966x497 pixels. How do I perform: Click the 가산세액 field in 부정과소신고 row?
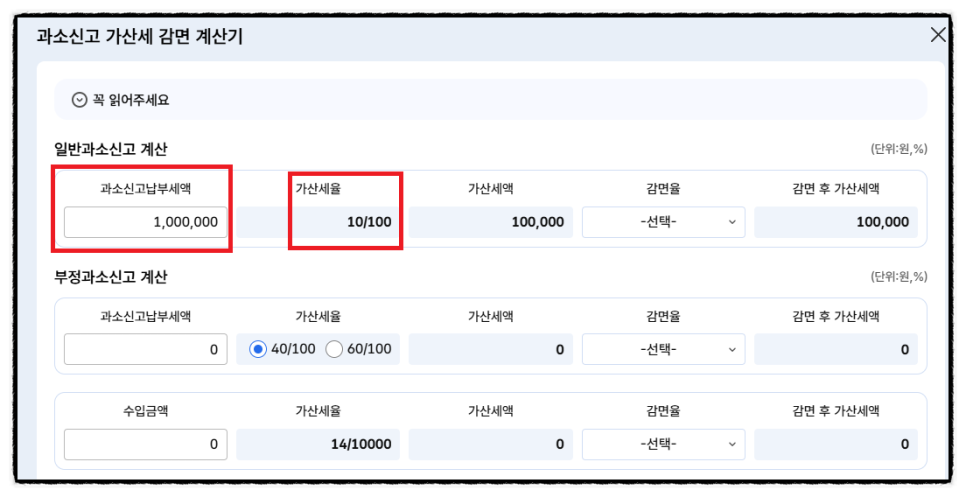click(491, 349)
